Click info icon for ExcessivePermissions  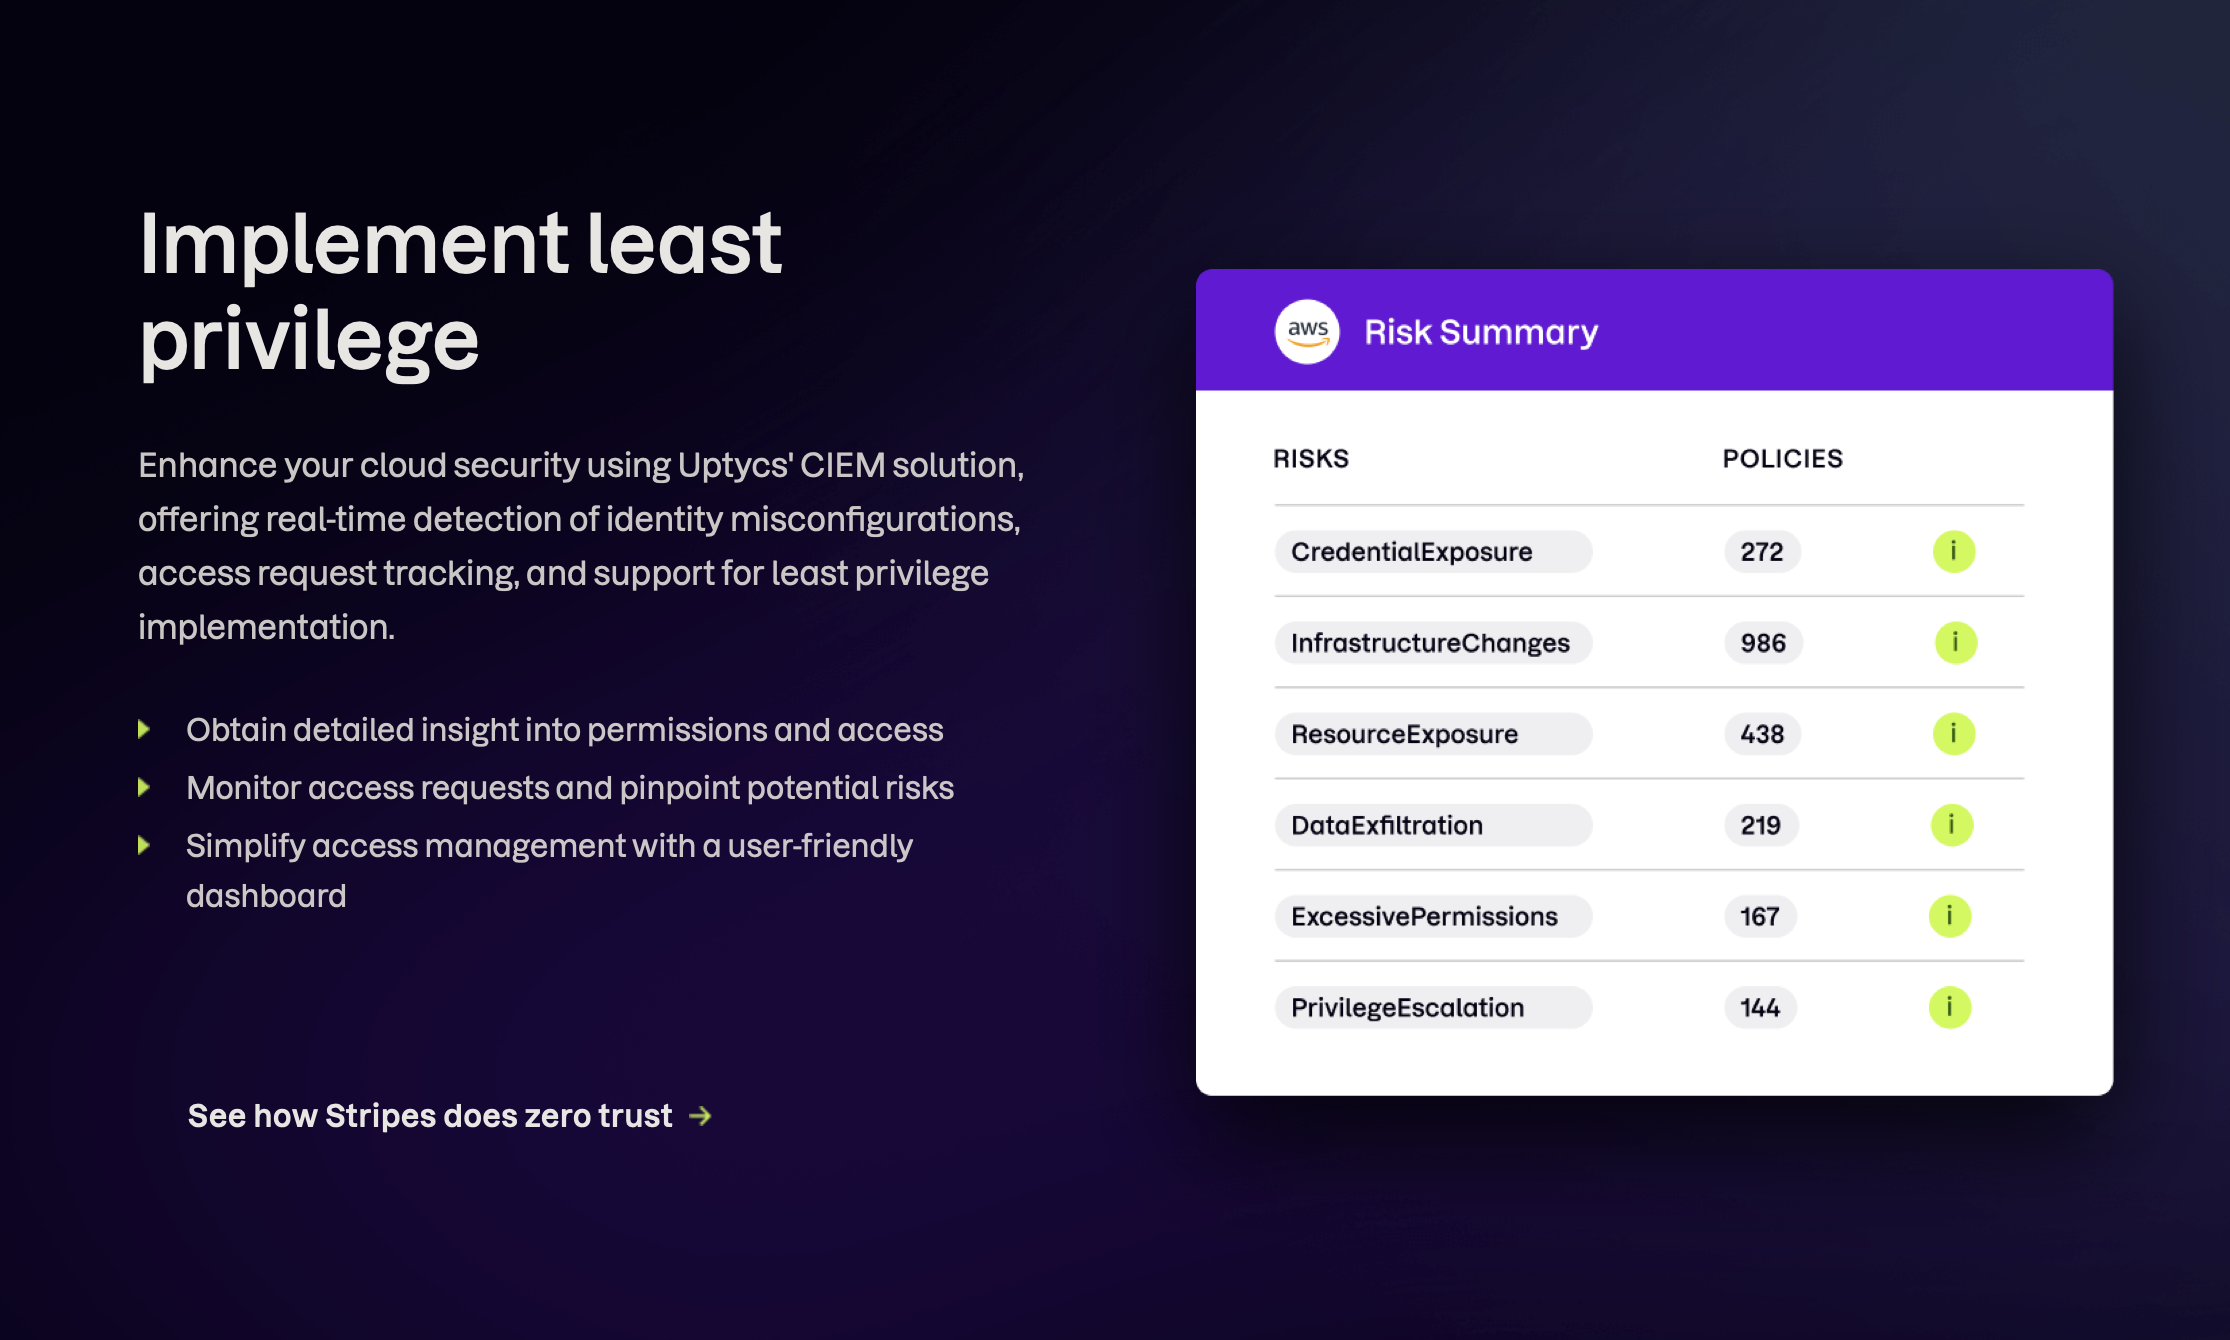(1949, 916)
